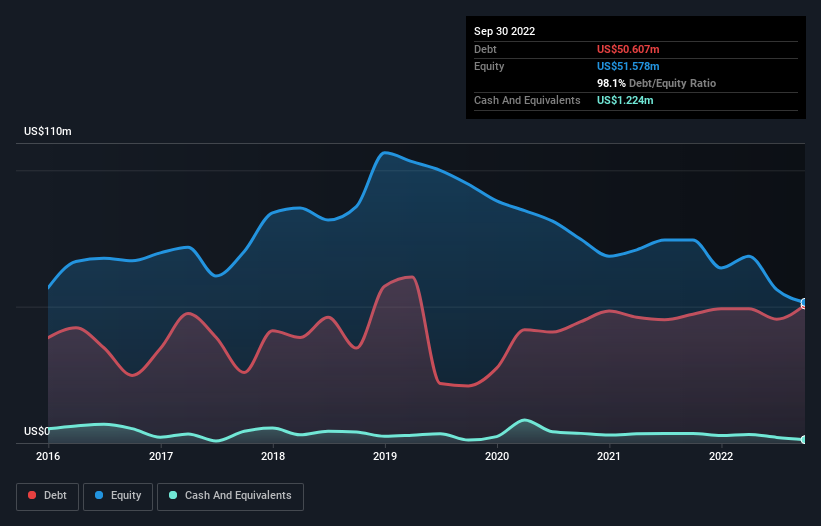Click the 2017 x-axis label
The image size is (821, 526).
[x=161, y=456]
